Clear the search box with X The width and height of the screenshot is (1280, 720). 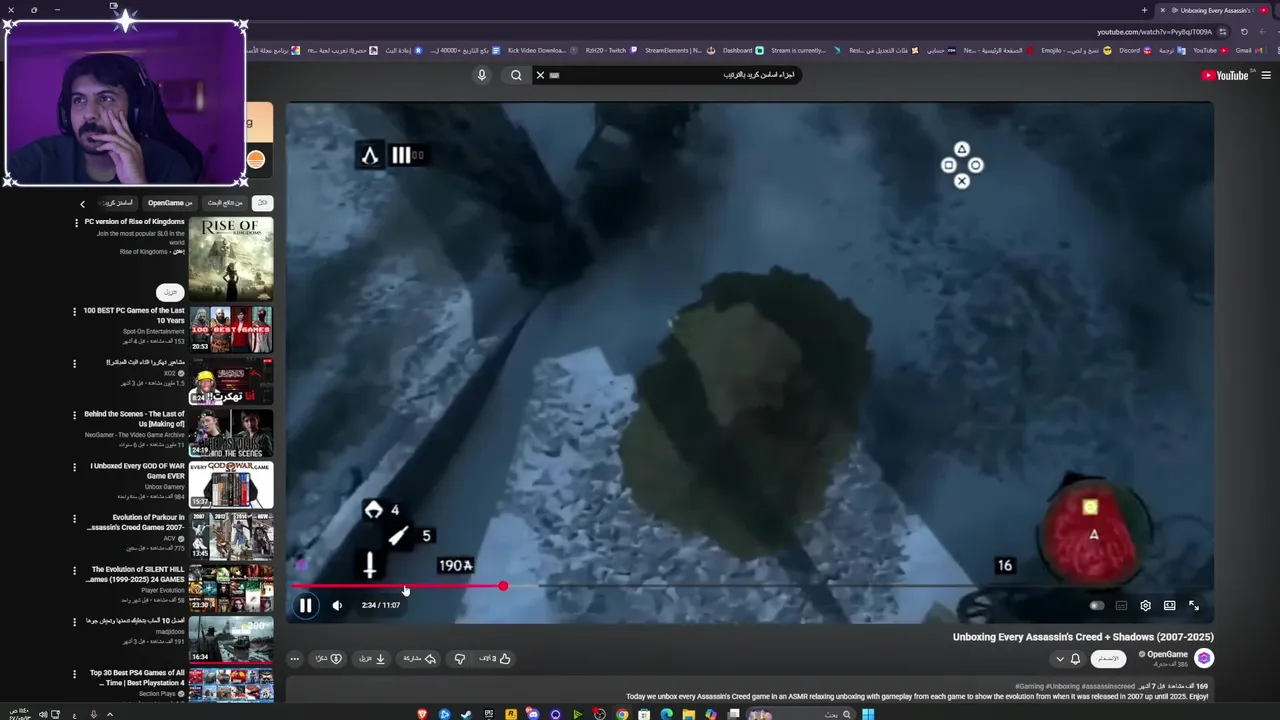coord(540,75)
